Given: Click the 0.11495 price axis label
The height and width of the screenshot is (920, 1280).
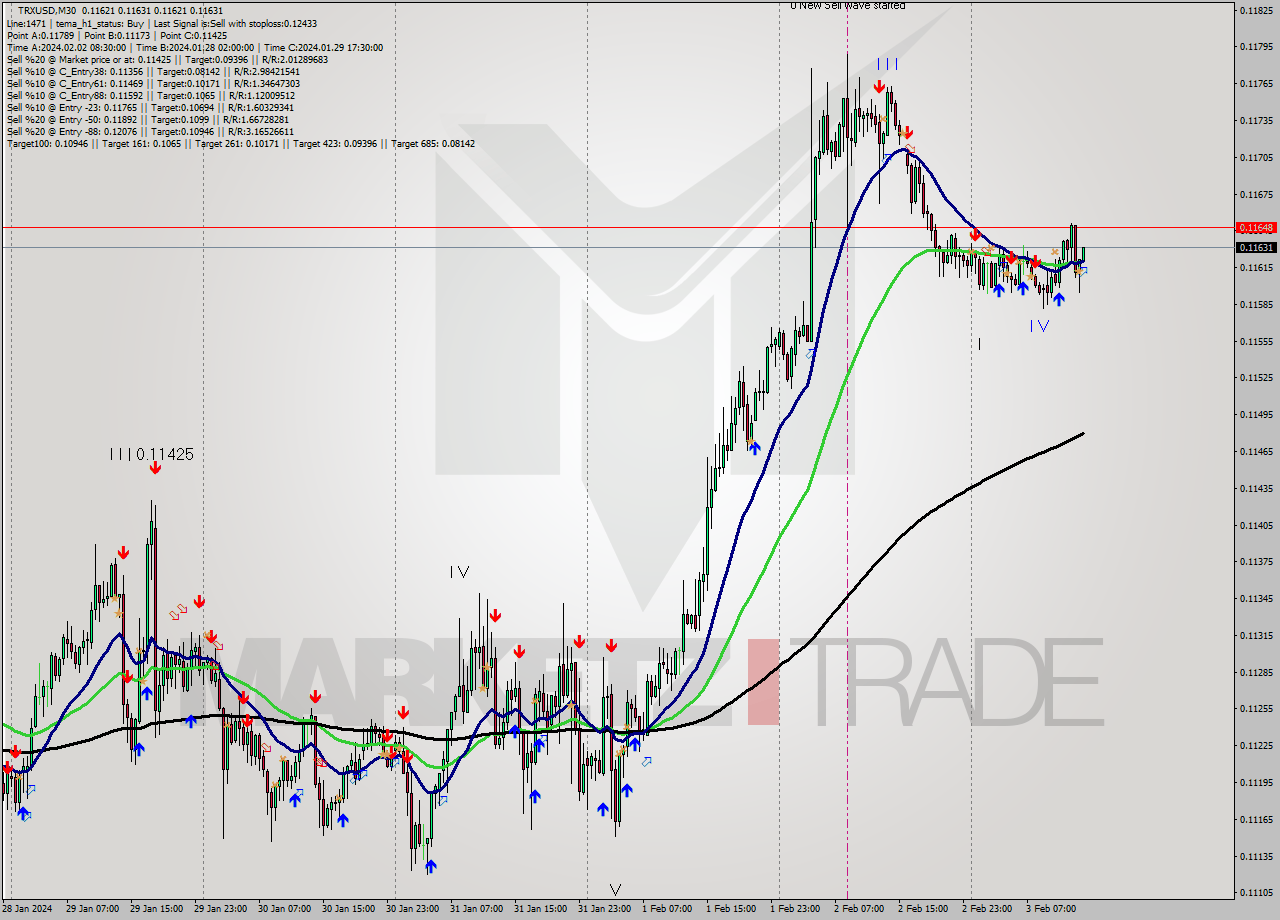Looking at the screenshot, I should pos(1256,415).
